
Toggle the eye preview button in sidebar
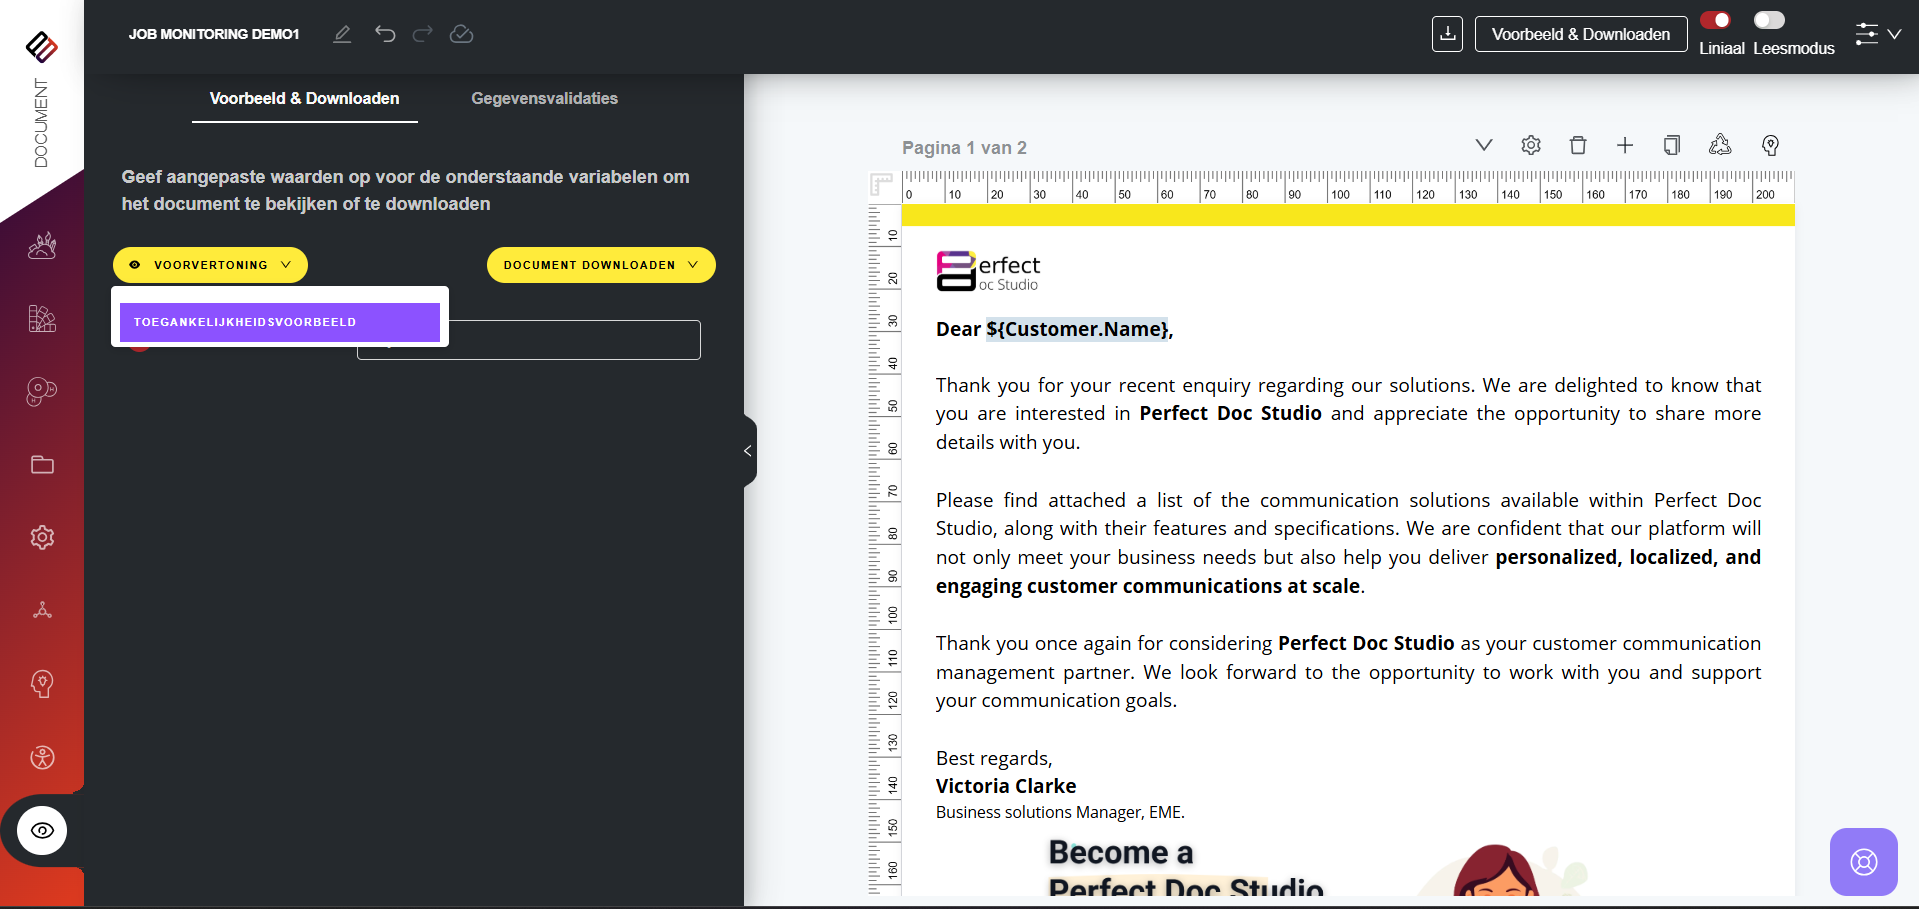point(42,831)
